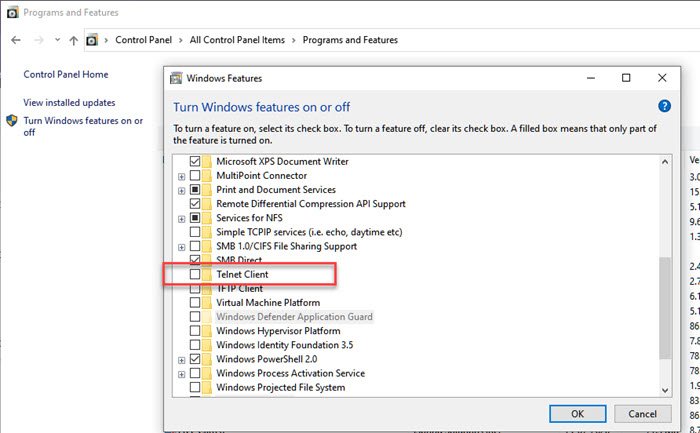The image size is (700, 433).
Task: Uncheck Microsoft XPS Document Writer
Action: pos(195,161)
